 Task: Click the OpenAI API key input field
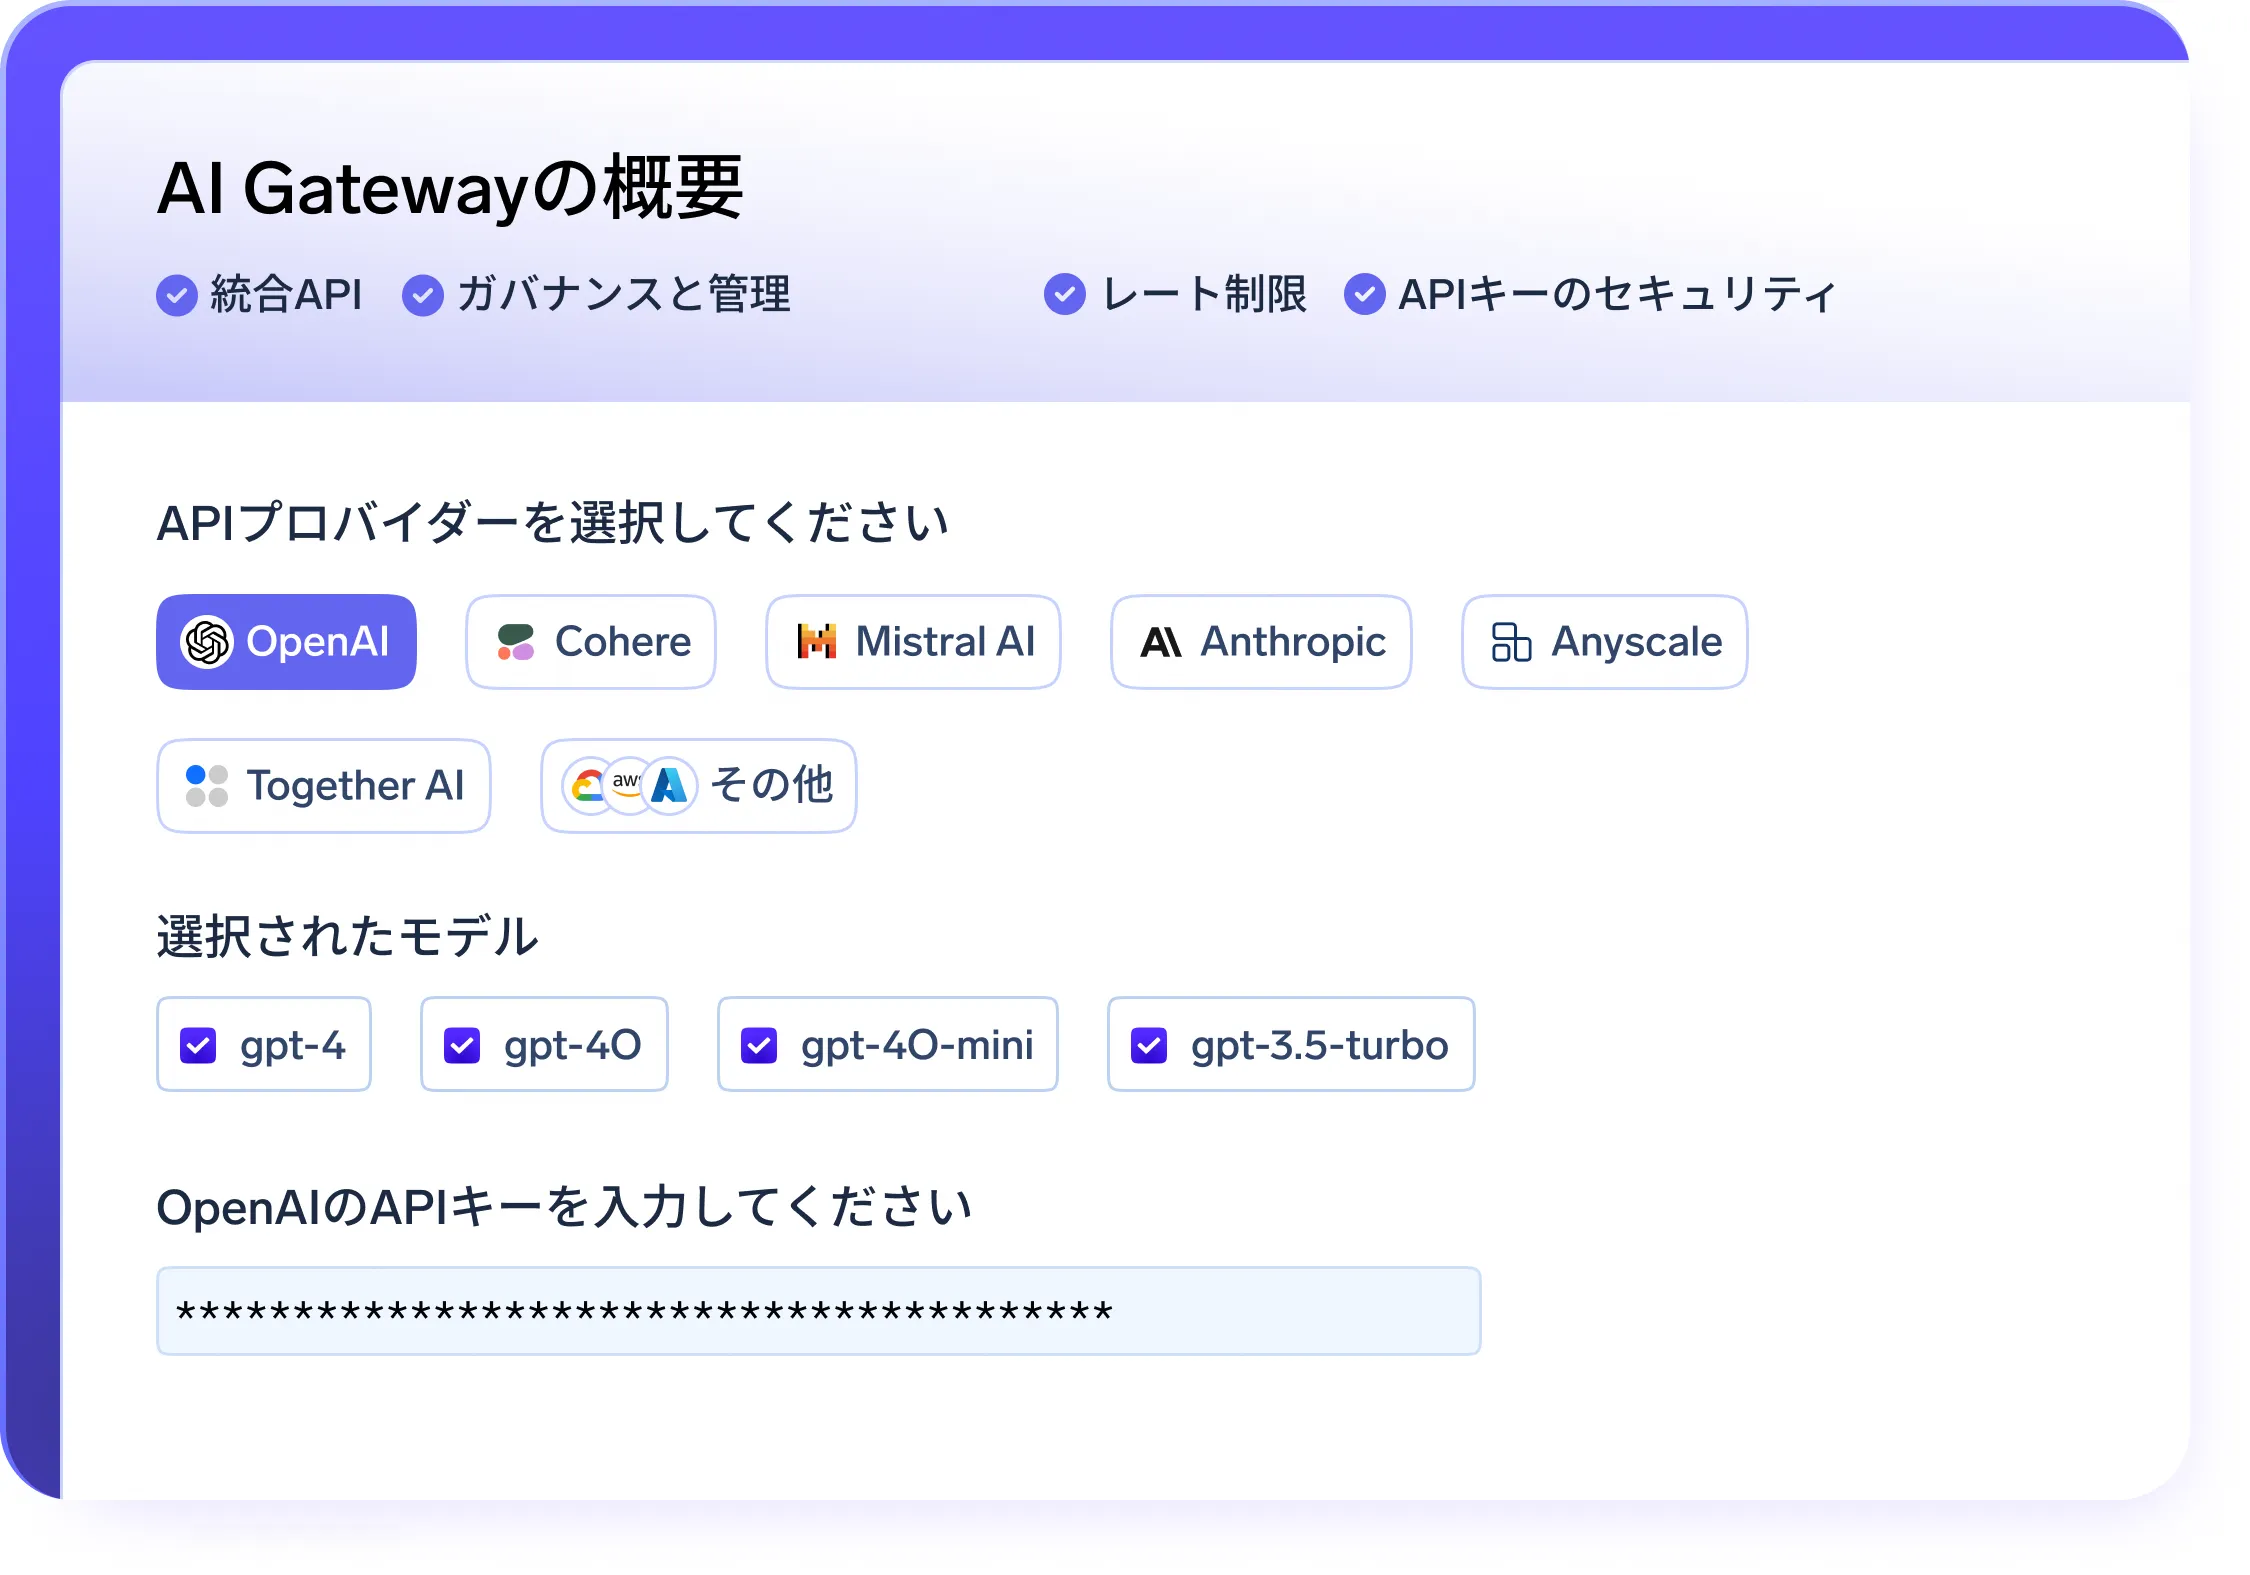coord(818,1311)
